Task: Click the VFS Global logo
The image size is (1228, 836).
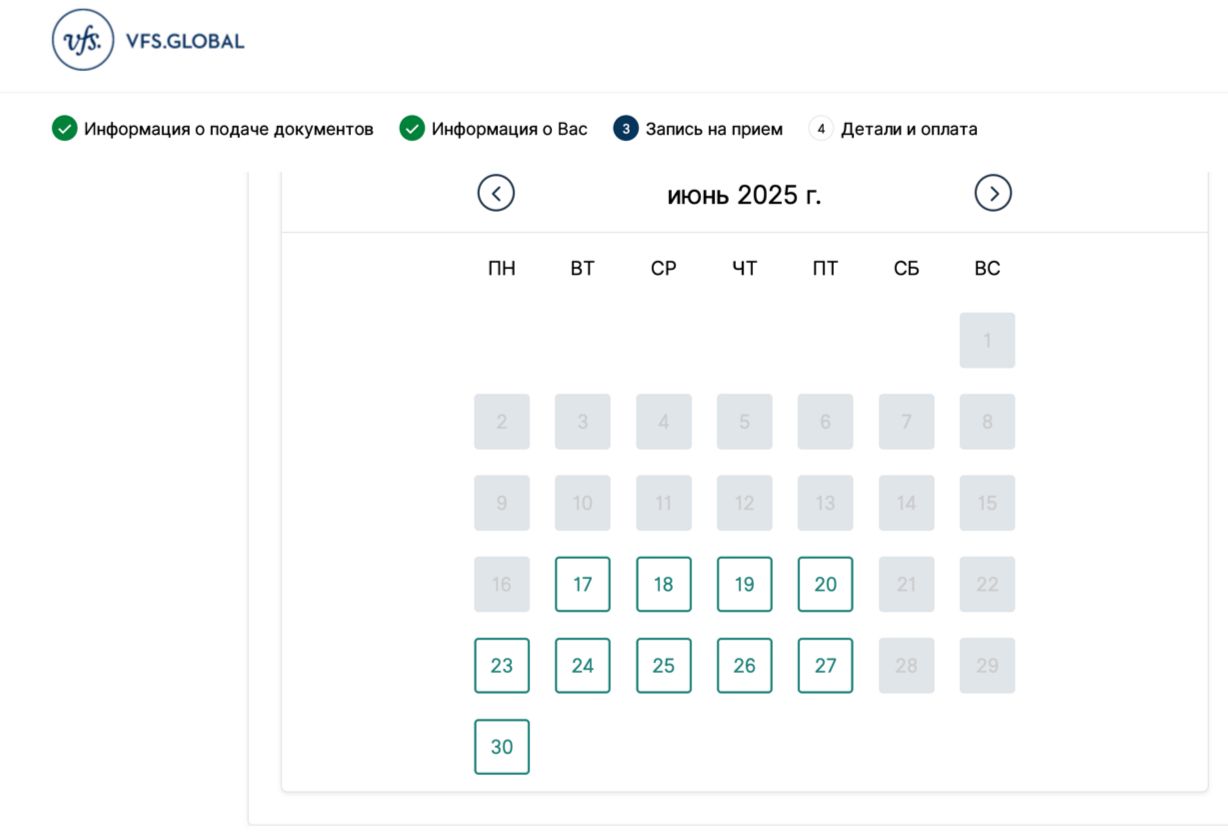Action: [148, 41]
